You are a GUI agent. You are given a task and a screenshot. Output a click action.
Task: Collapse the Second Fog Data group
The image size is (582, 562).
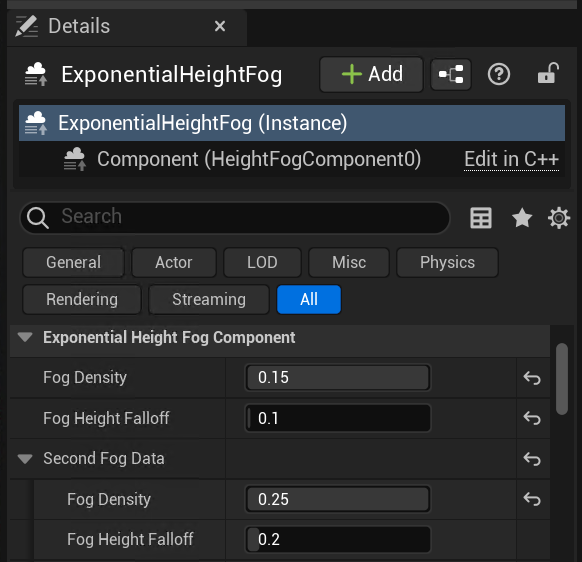(25, 459)
